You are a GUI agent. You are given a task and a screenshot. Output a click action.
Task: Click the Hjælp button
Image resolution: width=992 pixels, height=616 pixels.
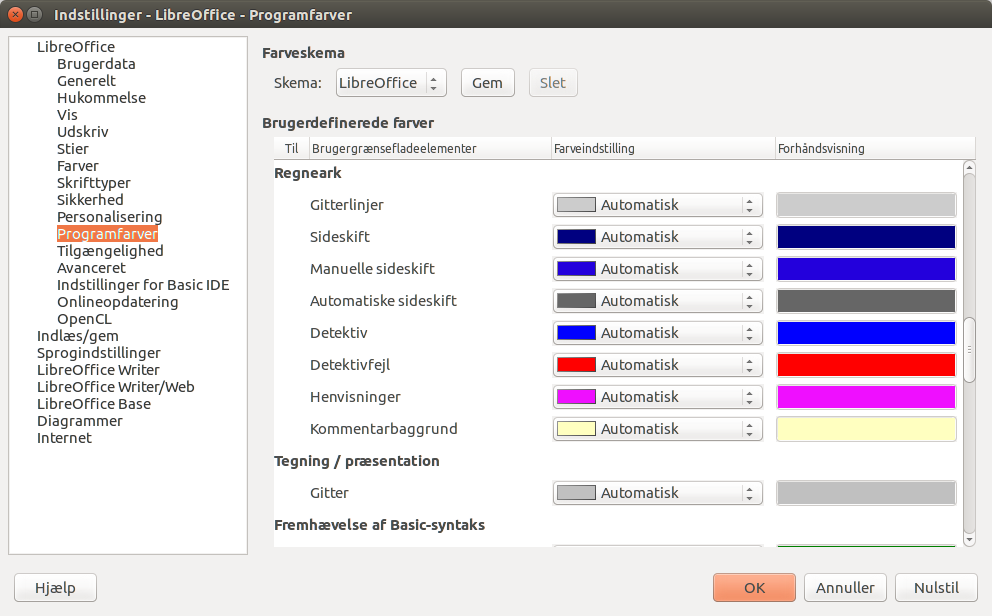[55, 588]
